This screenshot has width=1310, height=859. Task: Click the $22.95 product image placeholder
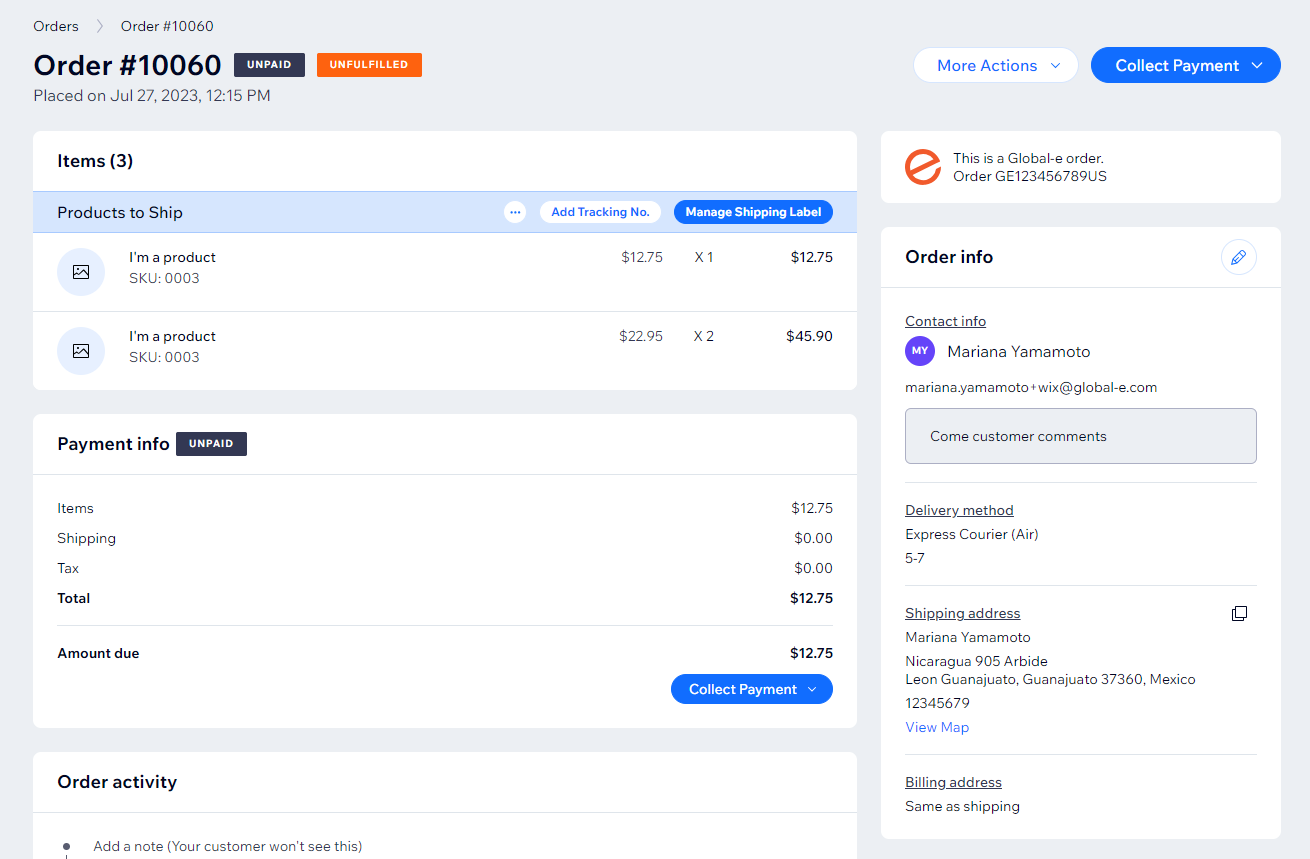click(81, 351)
